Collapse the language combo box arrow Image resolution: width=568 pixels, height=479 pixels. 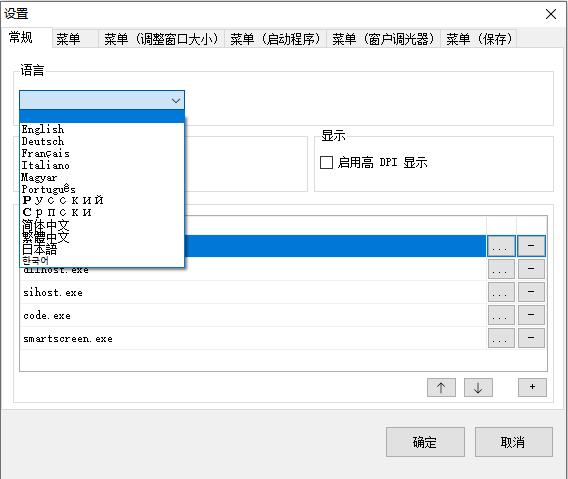pos(176,100)
